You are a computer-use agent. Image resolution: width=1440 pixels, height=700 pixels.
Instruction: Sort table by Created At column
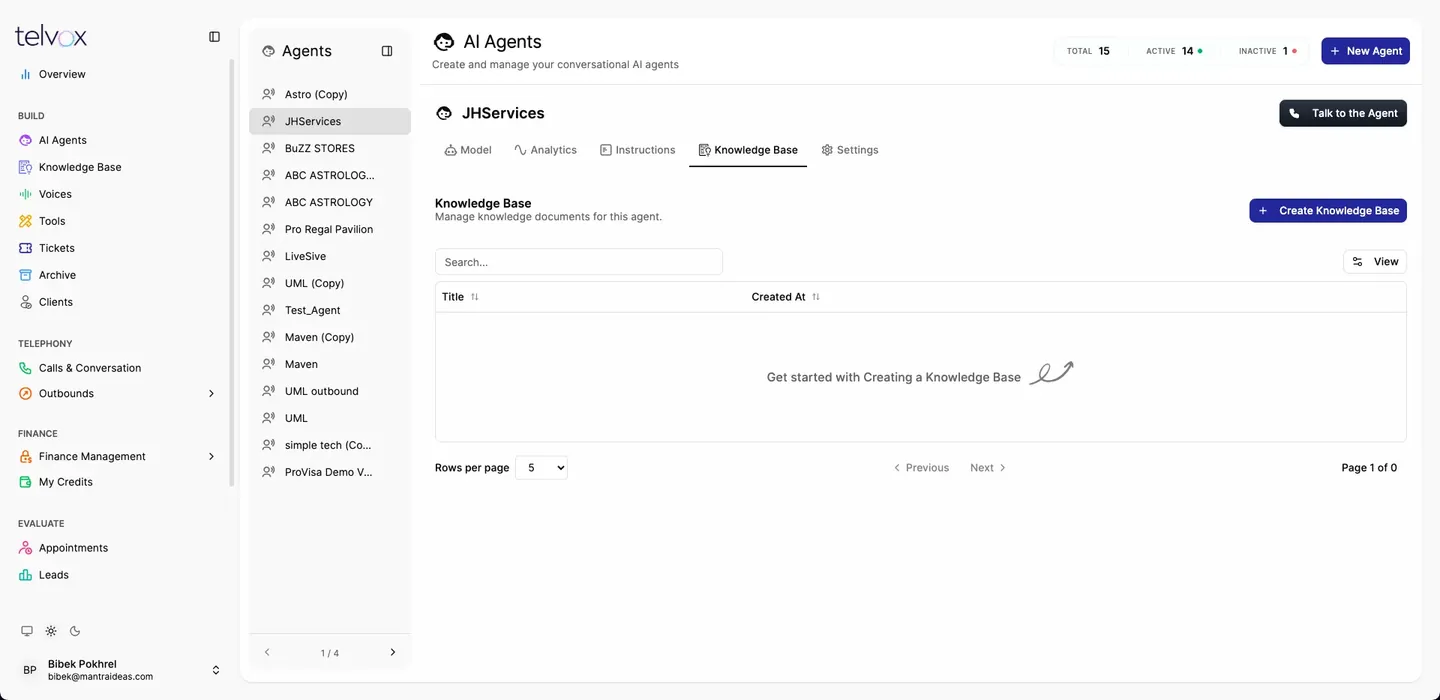(x=786, y=297)
